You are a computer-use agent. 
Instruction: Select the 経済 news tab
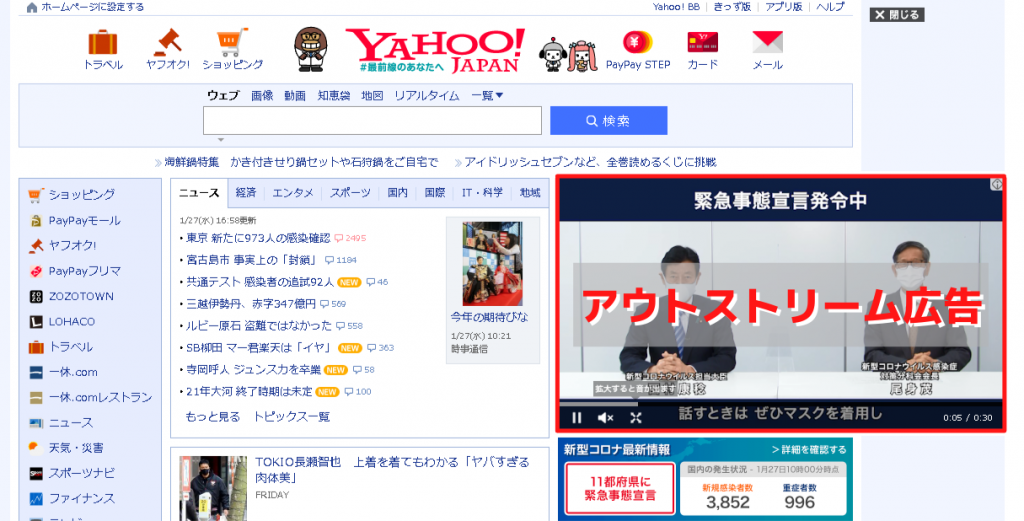[x=246, y=193]
